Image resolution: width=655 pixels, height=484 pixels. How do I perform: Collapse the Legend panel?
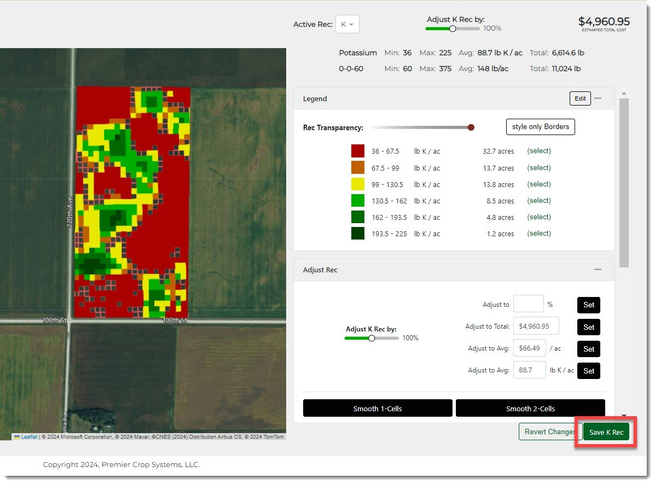[x=598, y=99]
